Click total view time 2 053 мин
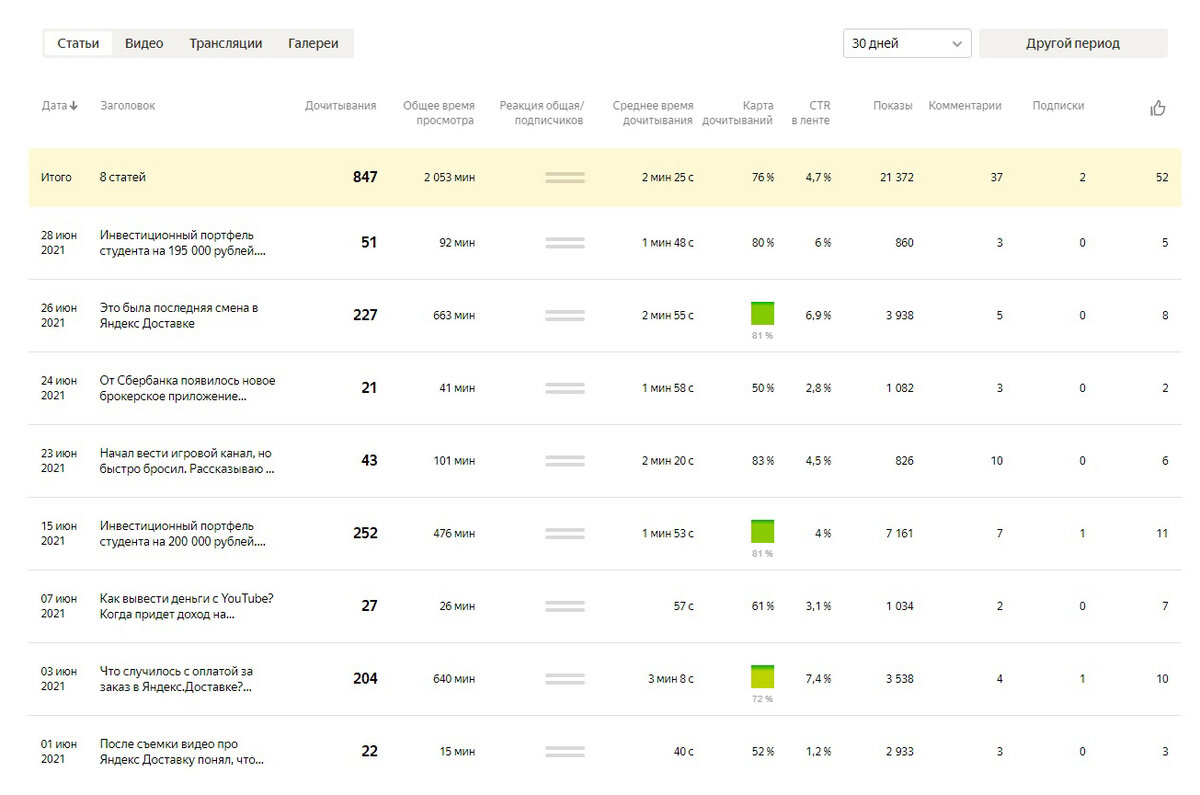Screen dimensions: 1200x795 pos(449,177)
